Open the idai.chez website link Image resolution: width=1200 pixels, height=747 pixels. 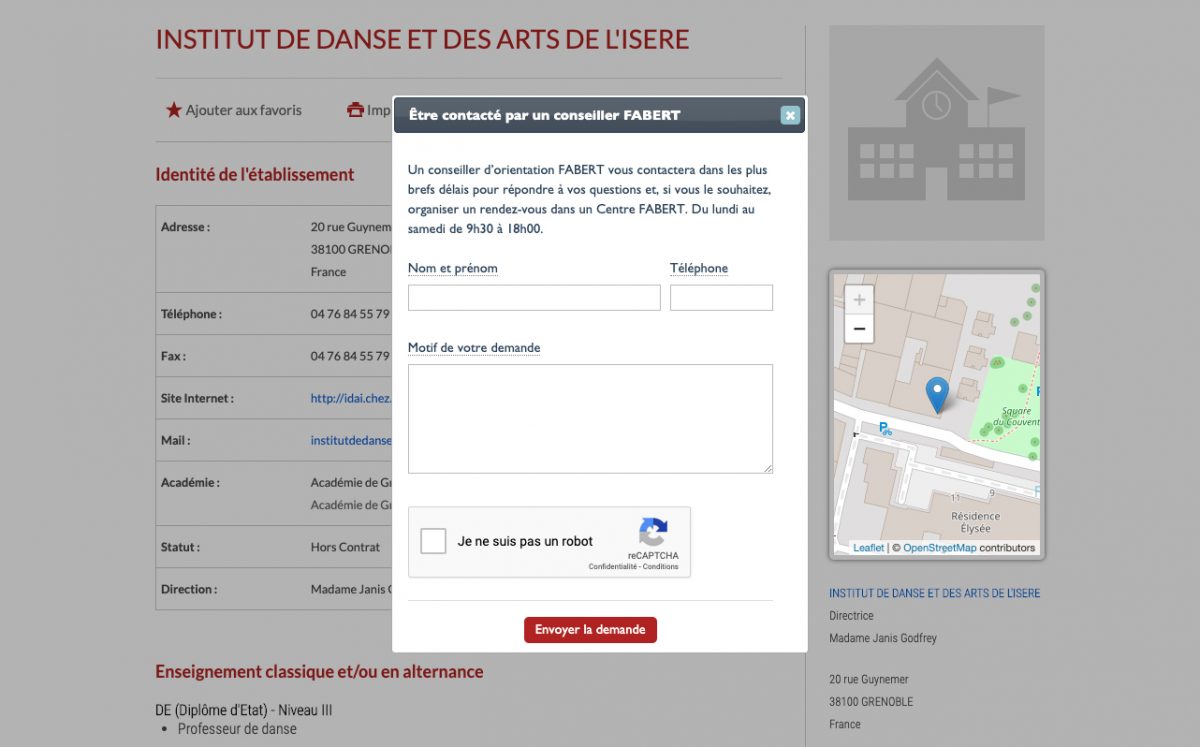point(350,398)
